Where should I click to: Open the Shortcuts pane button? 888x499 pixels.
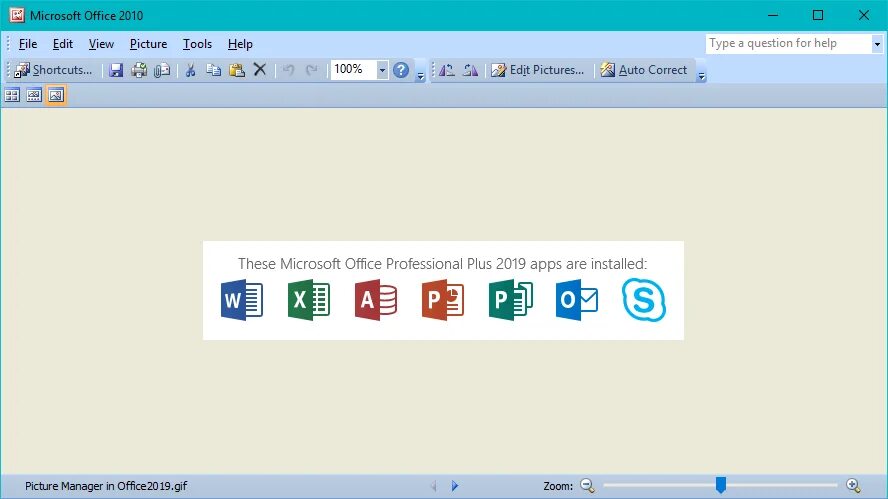pyautogui.click(x=53, y=70)
